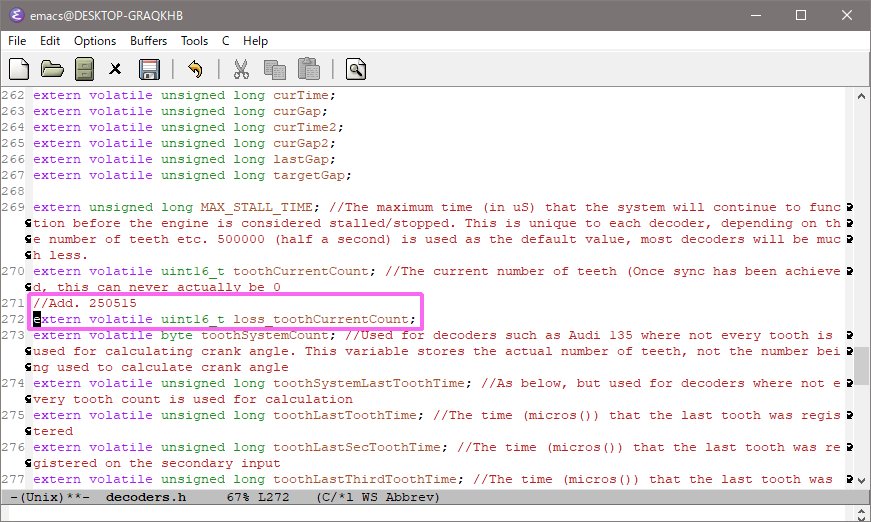Open the Tools menu
Image resolution: width=871 pixels, height=522 pixels.
click(x=194, y=41)
